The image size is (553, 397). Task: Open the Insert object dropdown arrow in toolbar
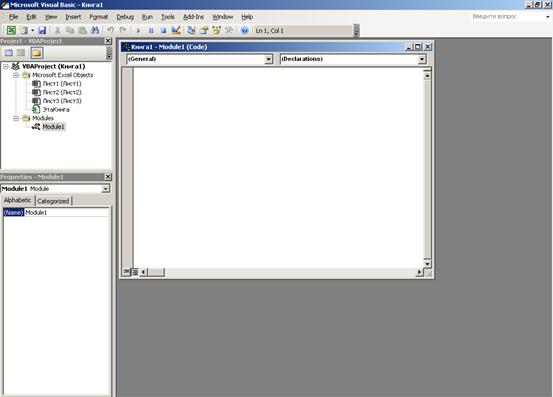click(x=32, y=30)
